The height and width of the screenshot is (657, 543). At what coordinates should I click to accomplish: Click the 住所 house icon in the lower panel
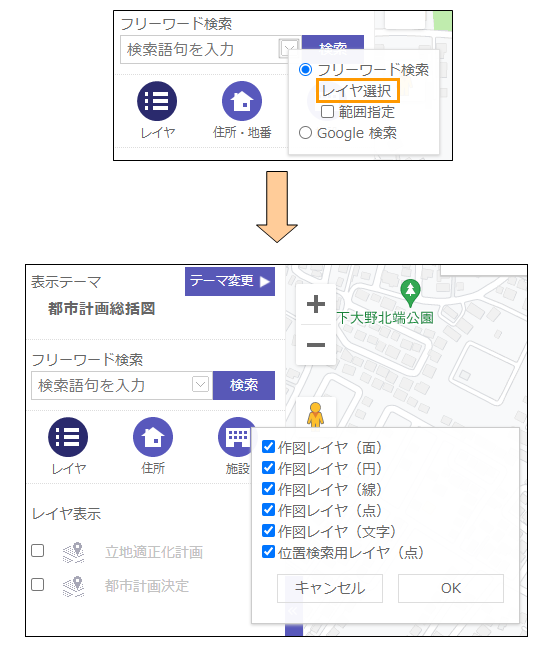pos(153,437)
